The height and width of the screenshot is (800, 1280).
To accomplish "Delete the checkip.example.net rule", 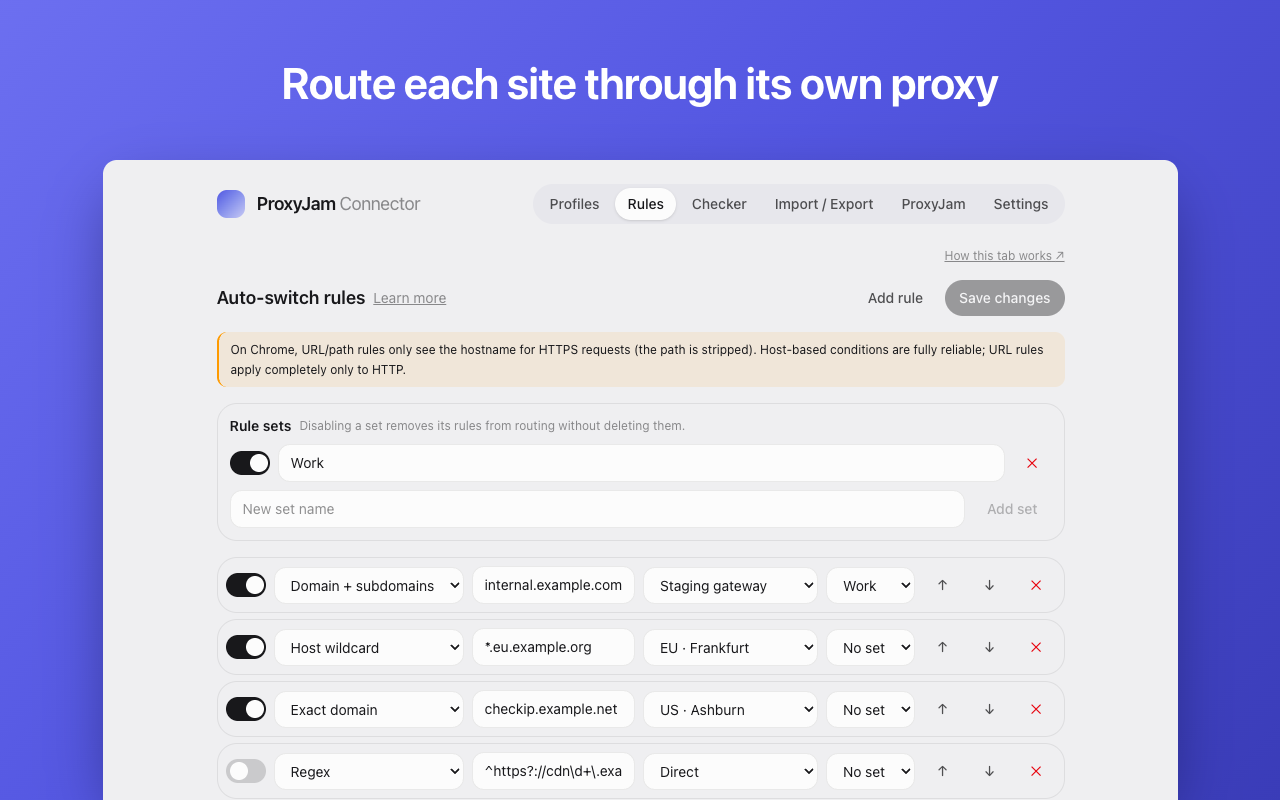I will click(1036, 709).
